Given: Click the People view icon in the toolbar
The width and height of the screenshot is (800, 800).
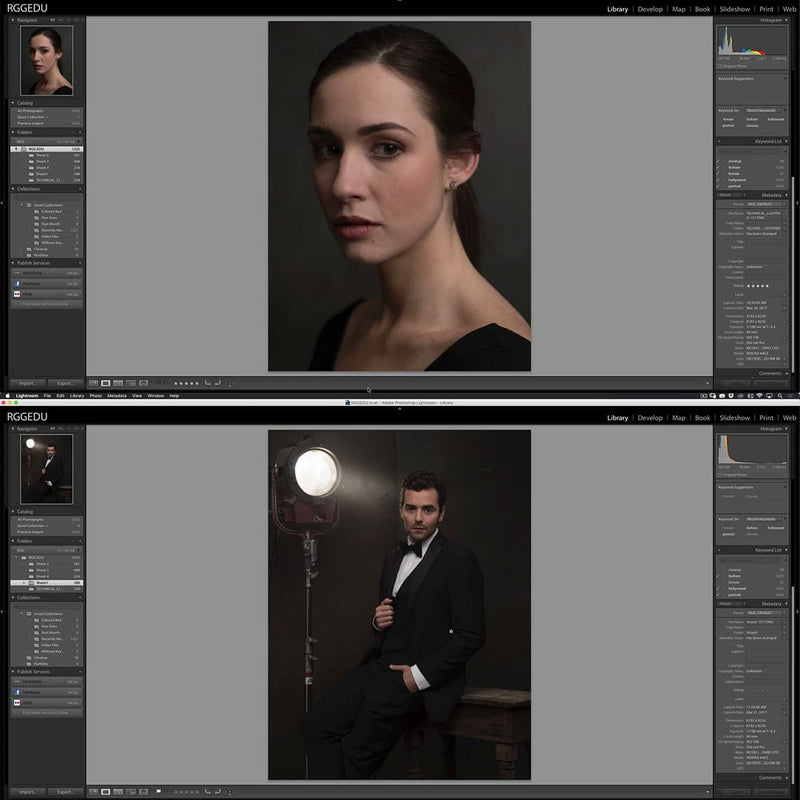Looking at the screenshot, I should pyautogui.click(x=143, y=383).
